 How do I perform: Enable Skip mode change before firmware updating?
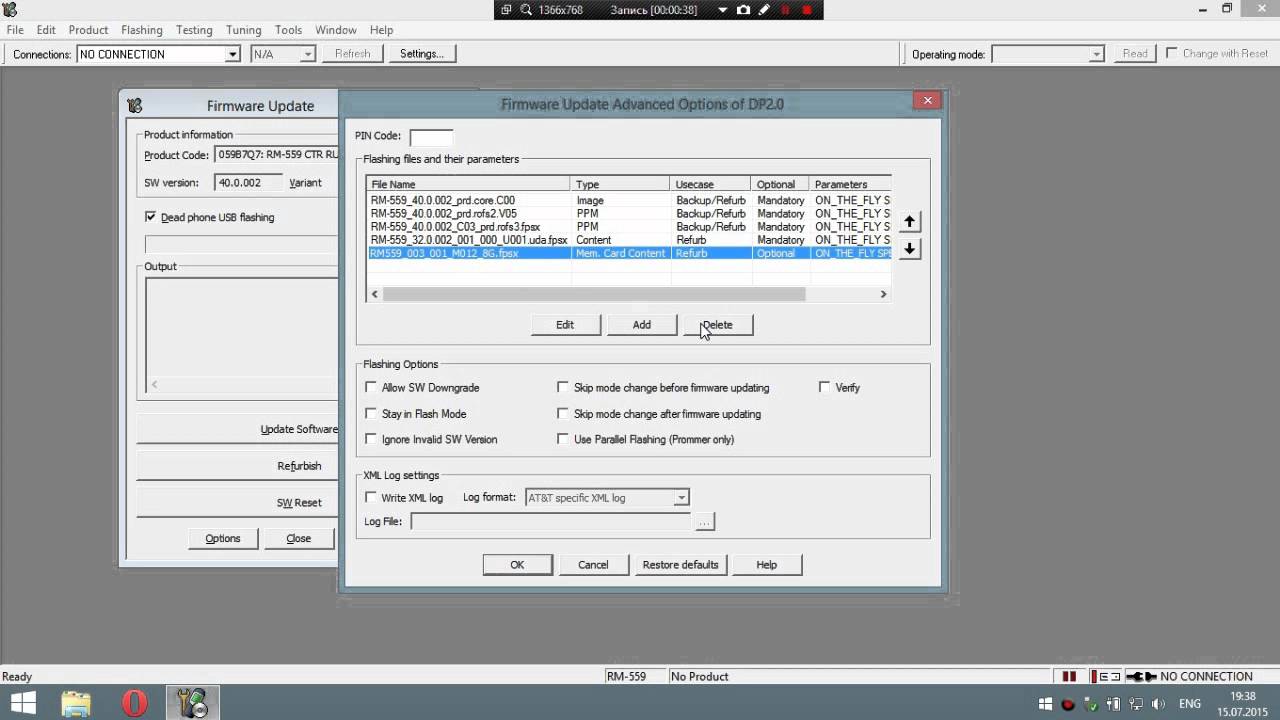(563, 387)
